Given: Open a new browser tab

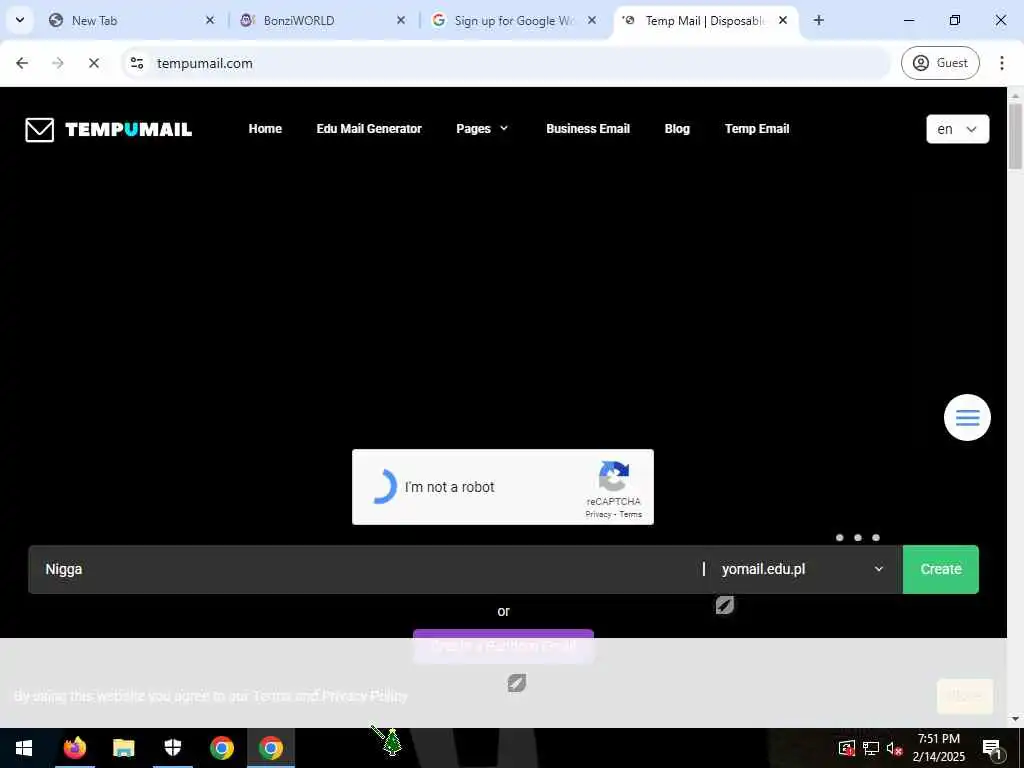Looking at the screenshot, I should point(818,20).
